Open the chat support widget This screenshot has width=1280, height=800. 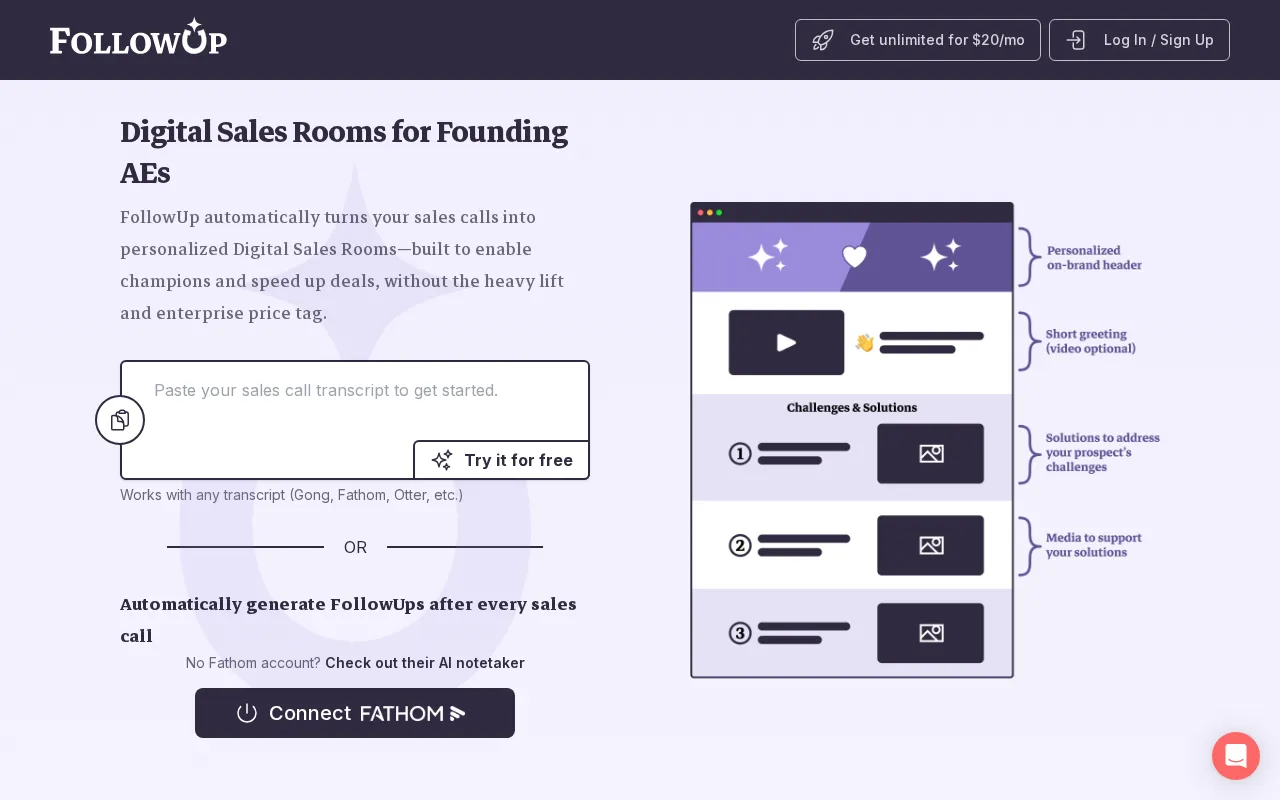1236,756
